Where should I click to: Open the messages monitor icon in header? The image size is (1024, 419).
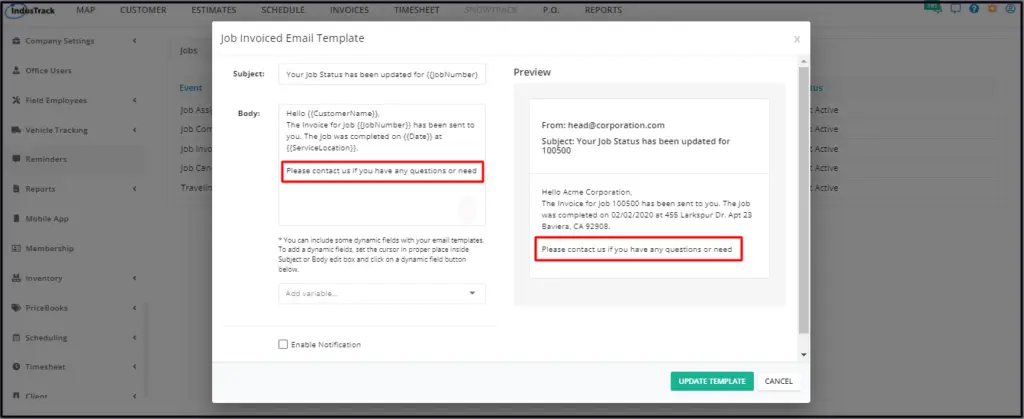[x=955, y=8]
